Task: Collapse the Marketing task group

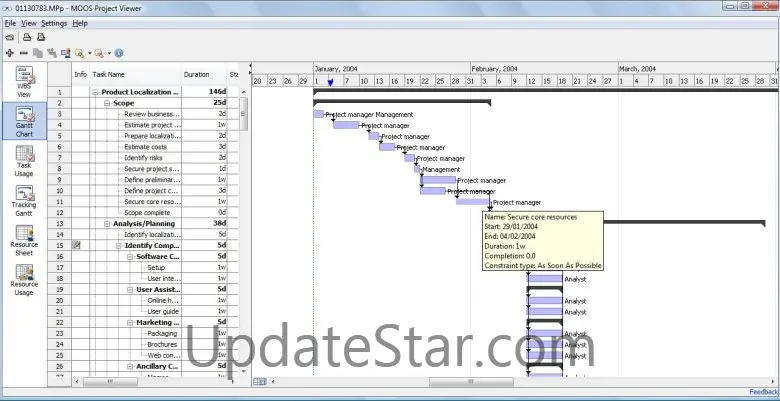Action: (130, 322)
